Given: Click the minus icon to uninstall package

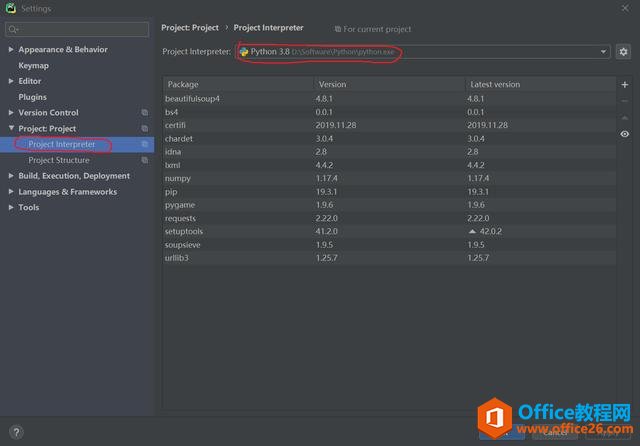Looking at the screenshot, I should 624,101.
